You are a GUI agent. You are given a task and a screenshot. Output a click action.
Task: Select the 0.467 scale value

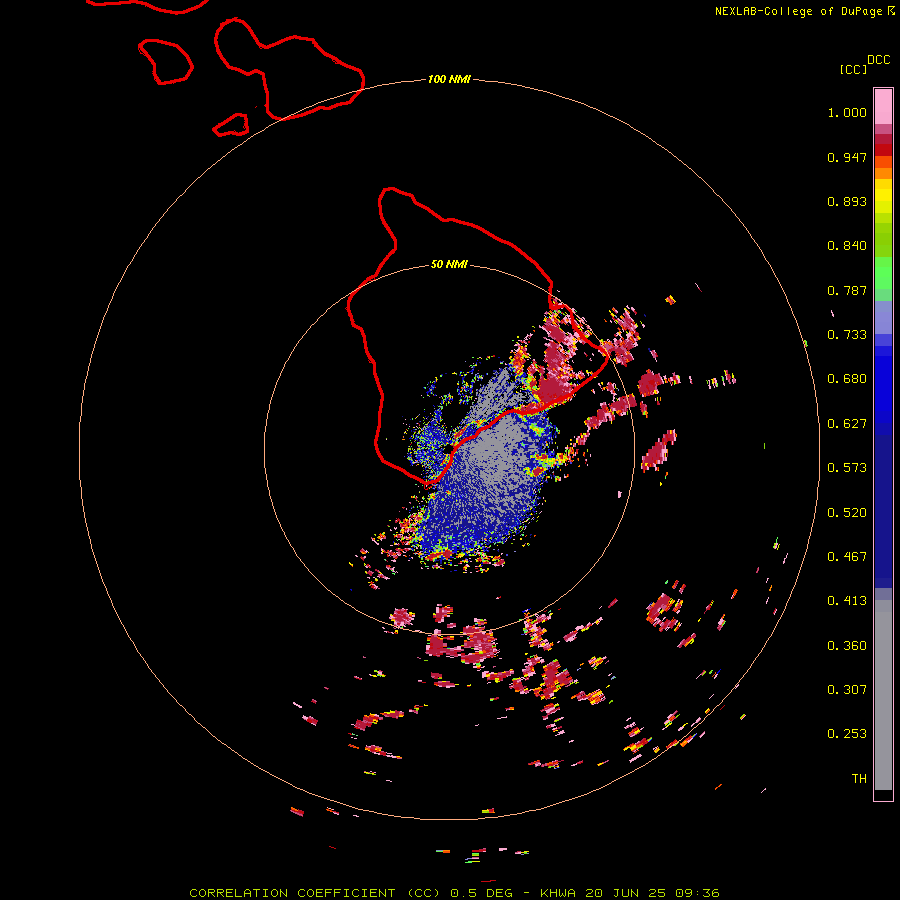[x=847, y=557]
